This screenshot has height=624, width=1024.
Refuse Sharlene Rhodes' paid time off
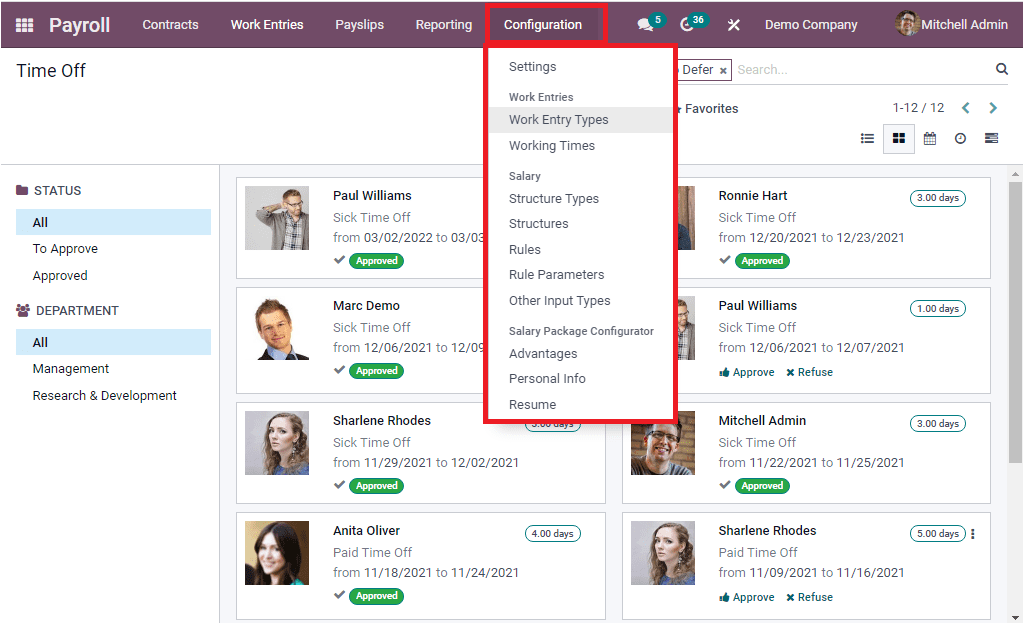click(809, 597)
